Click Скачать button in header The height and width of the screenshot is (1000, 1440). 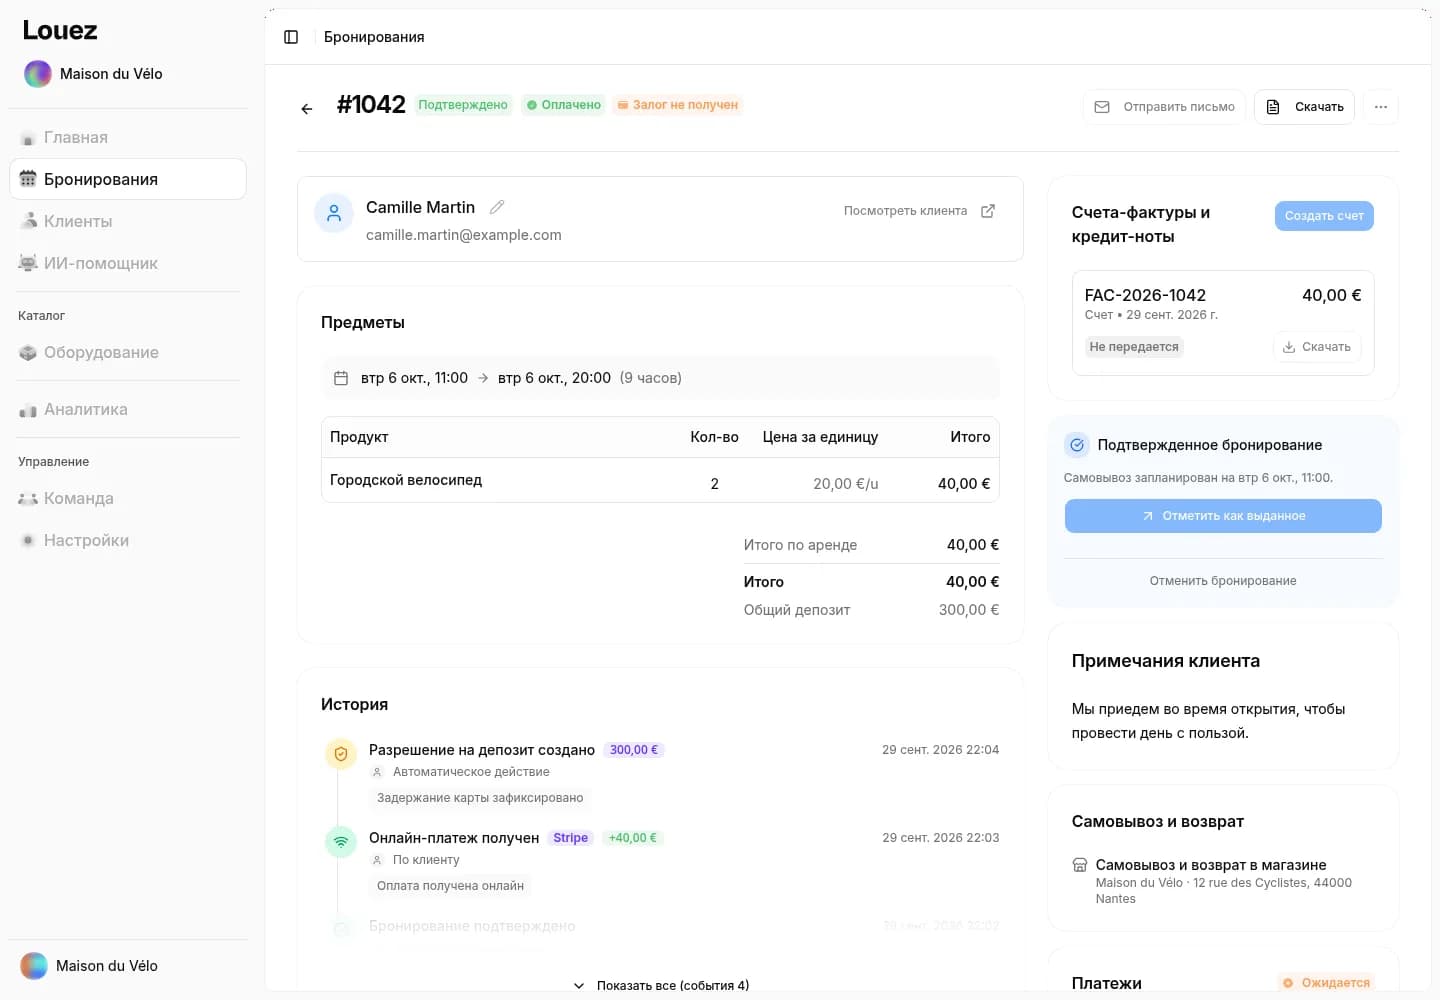pos(1304,107)
